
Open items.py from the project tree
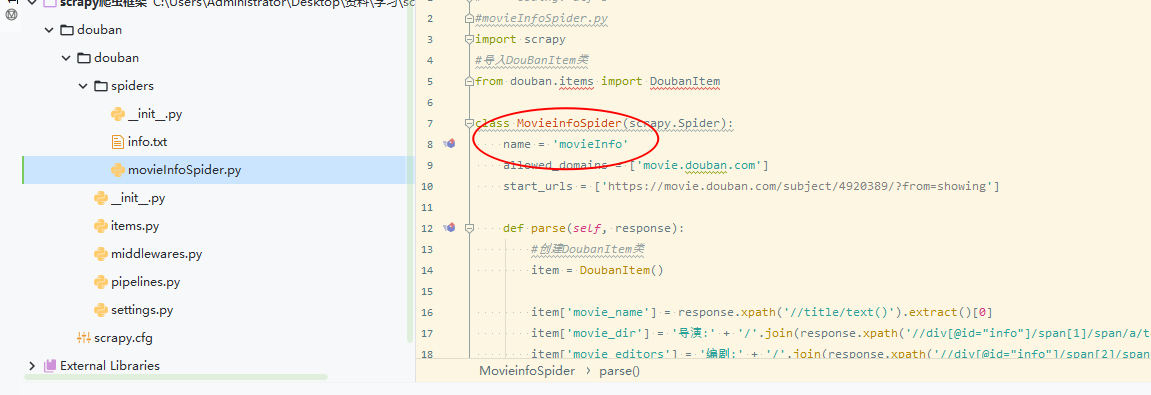click(134, 226)
